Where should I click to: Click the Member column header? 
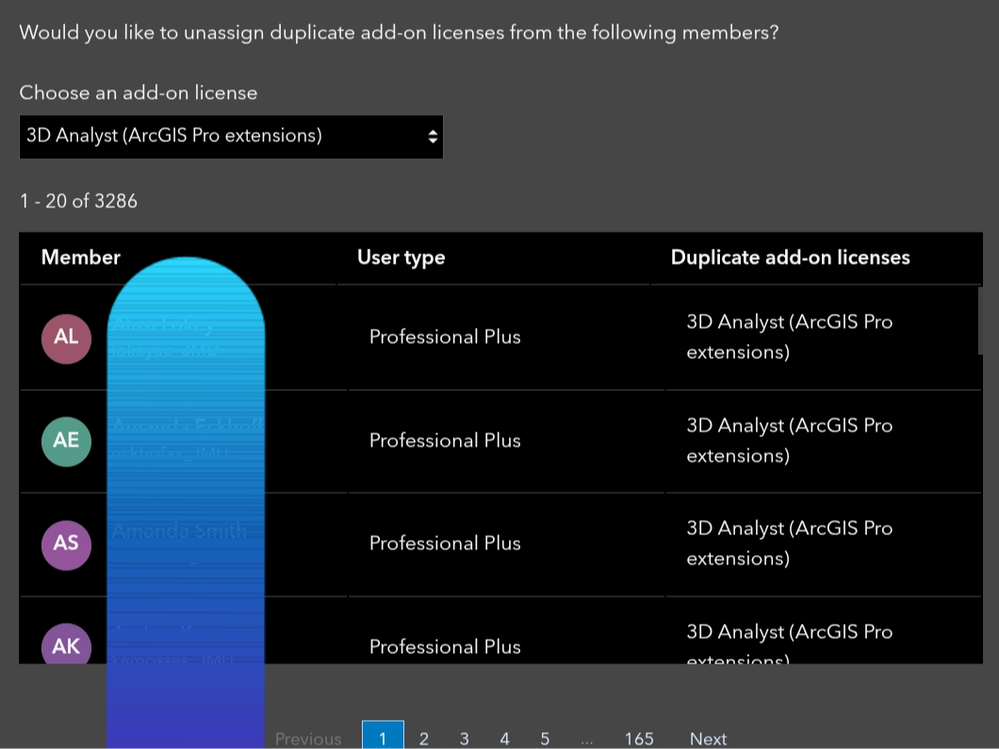tap(81, 258)
